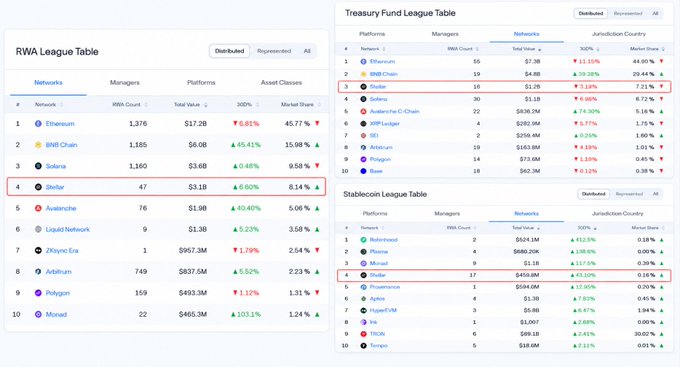Viewport: 680px width, 367px height.
Task: Click the Avalanche C-Chain icon in Treasury table
Action: [363, 111]
